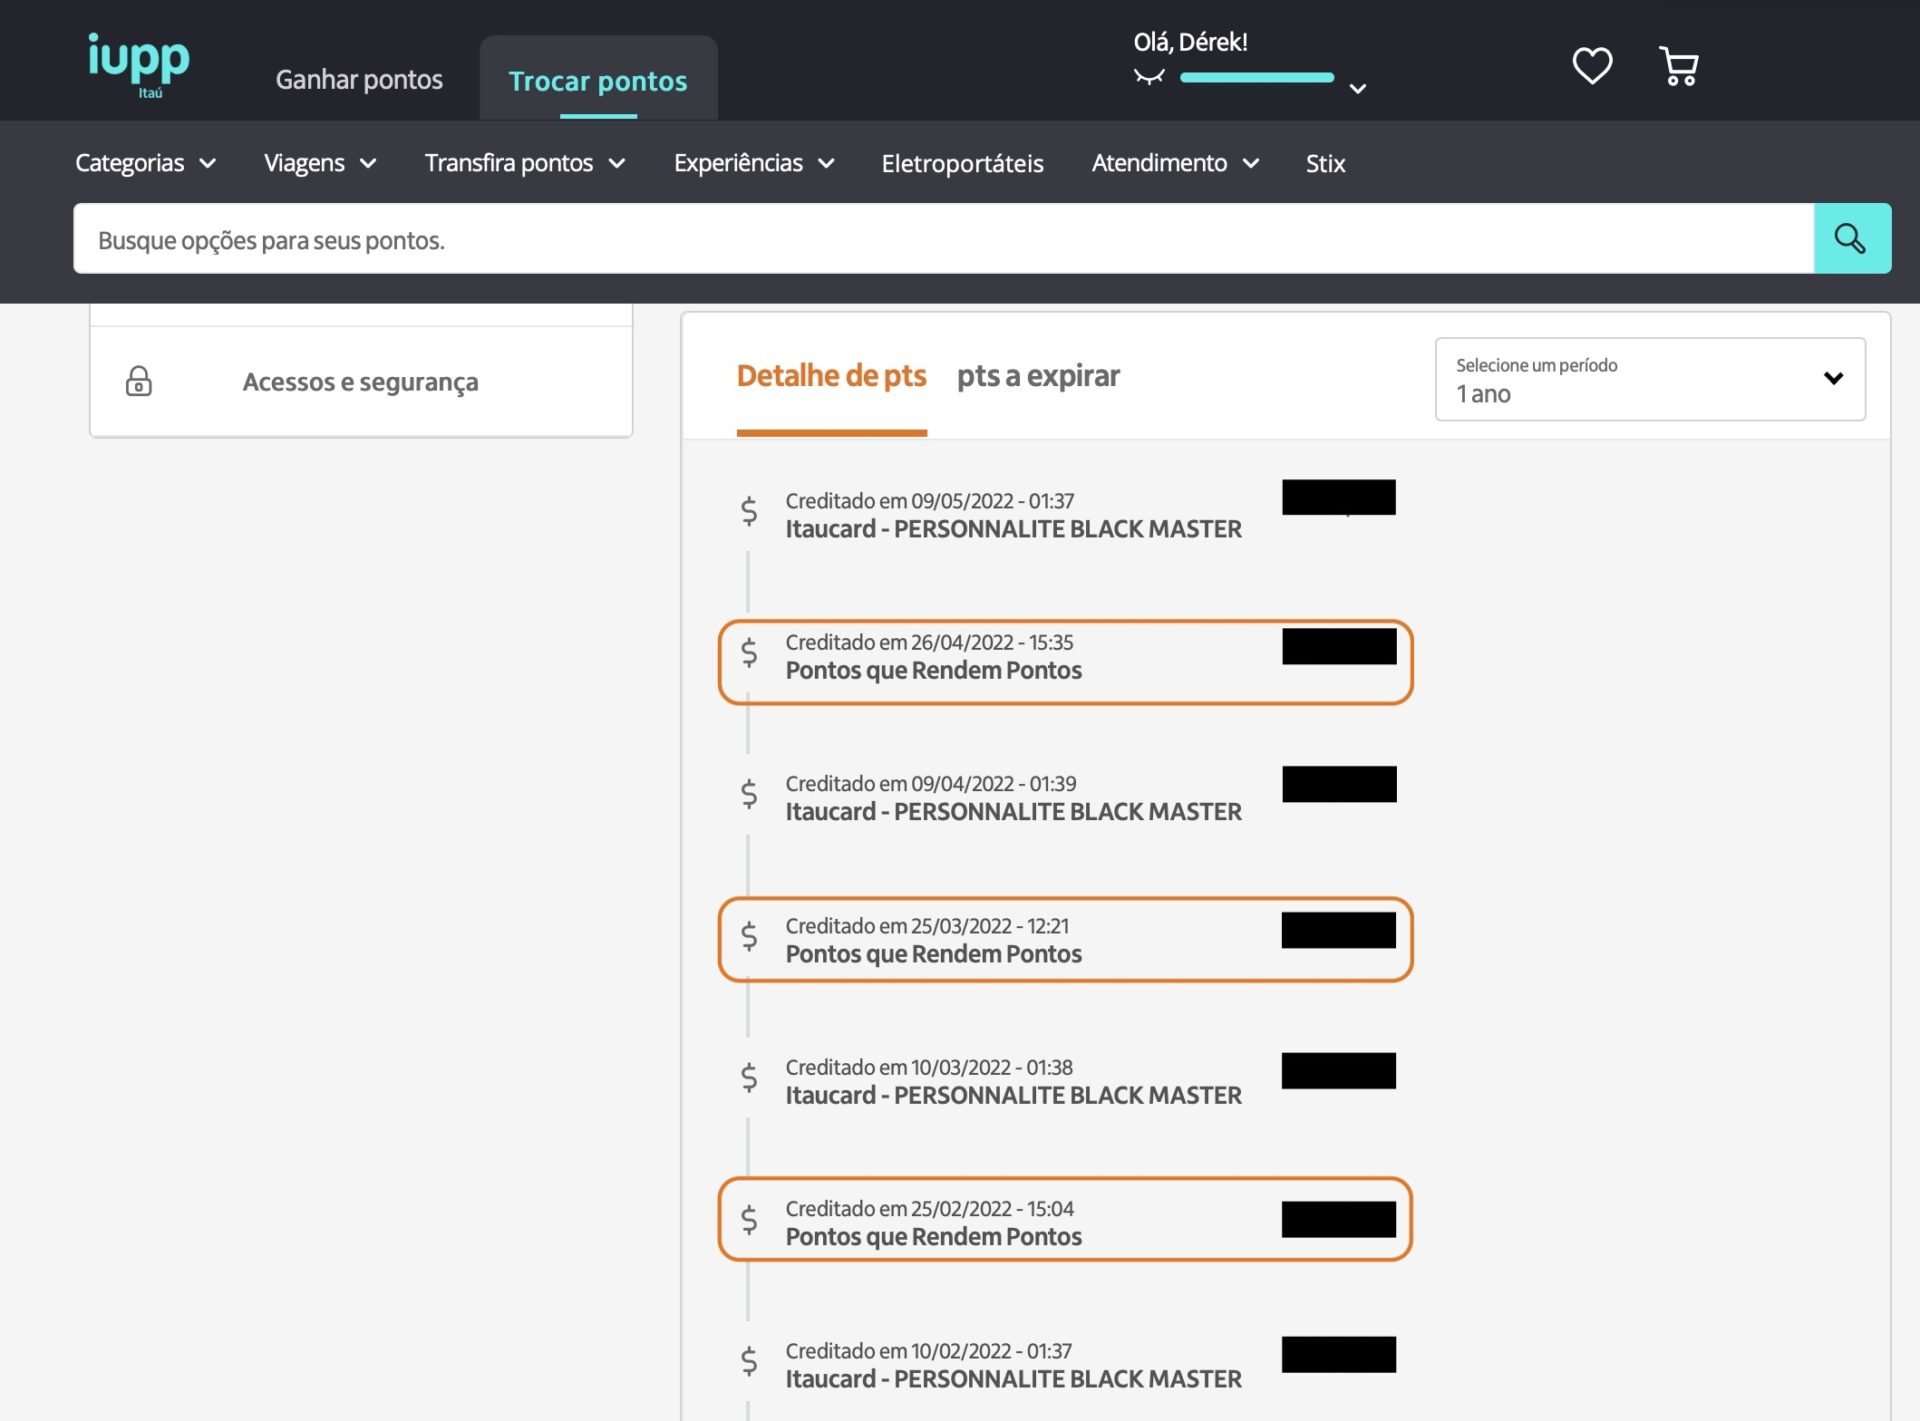Select the pts a expirar tab

pyautogui.click(x=1038, y=376)
